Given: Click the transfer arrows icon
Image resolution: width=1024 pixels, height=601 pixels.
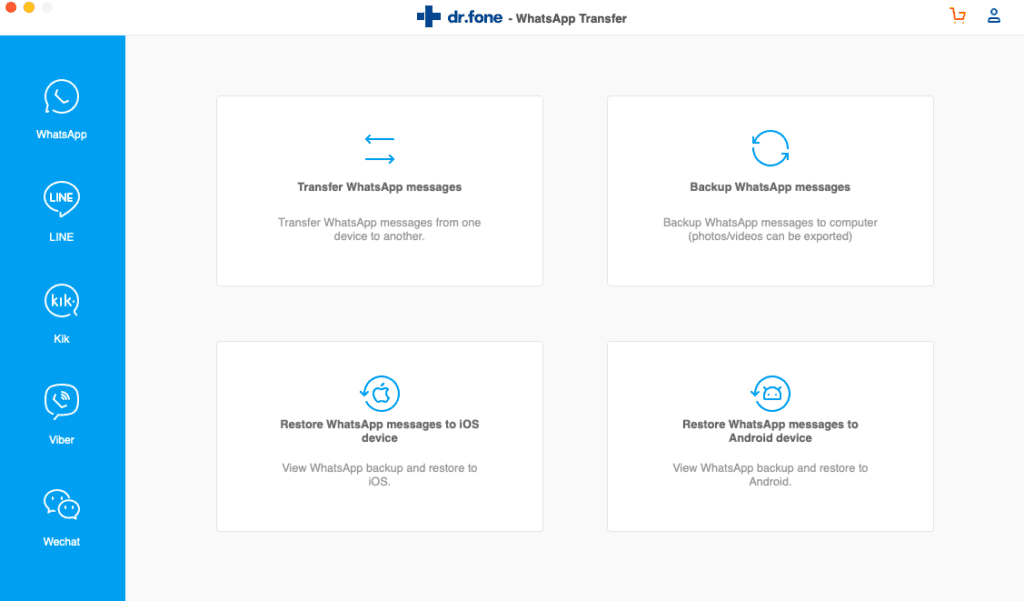Looking at the screenshot, I should [379, 149].
